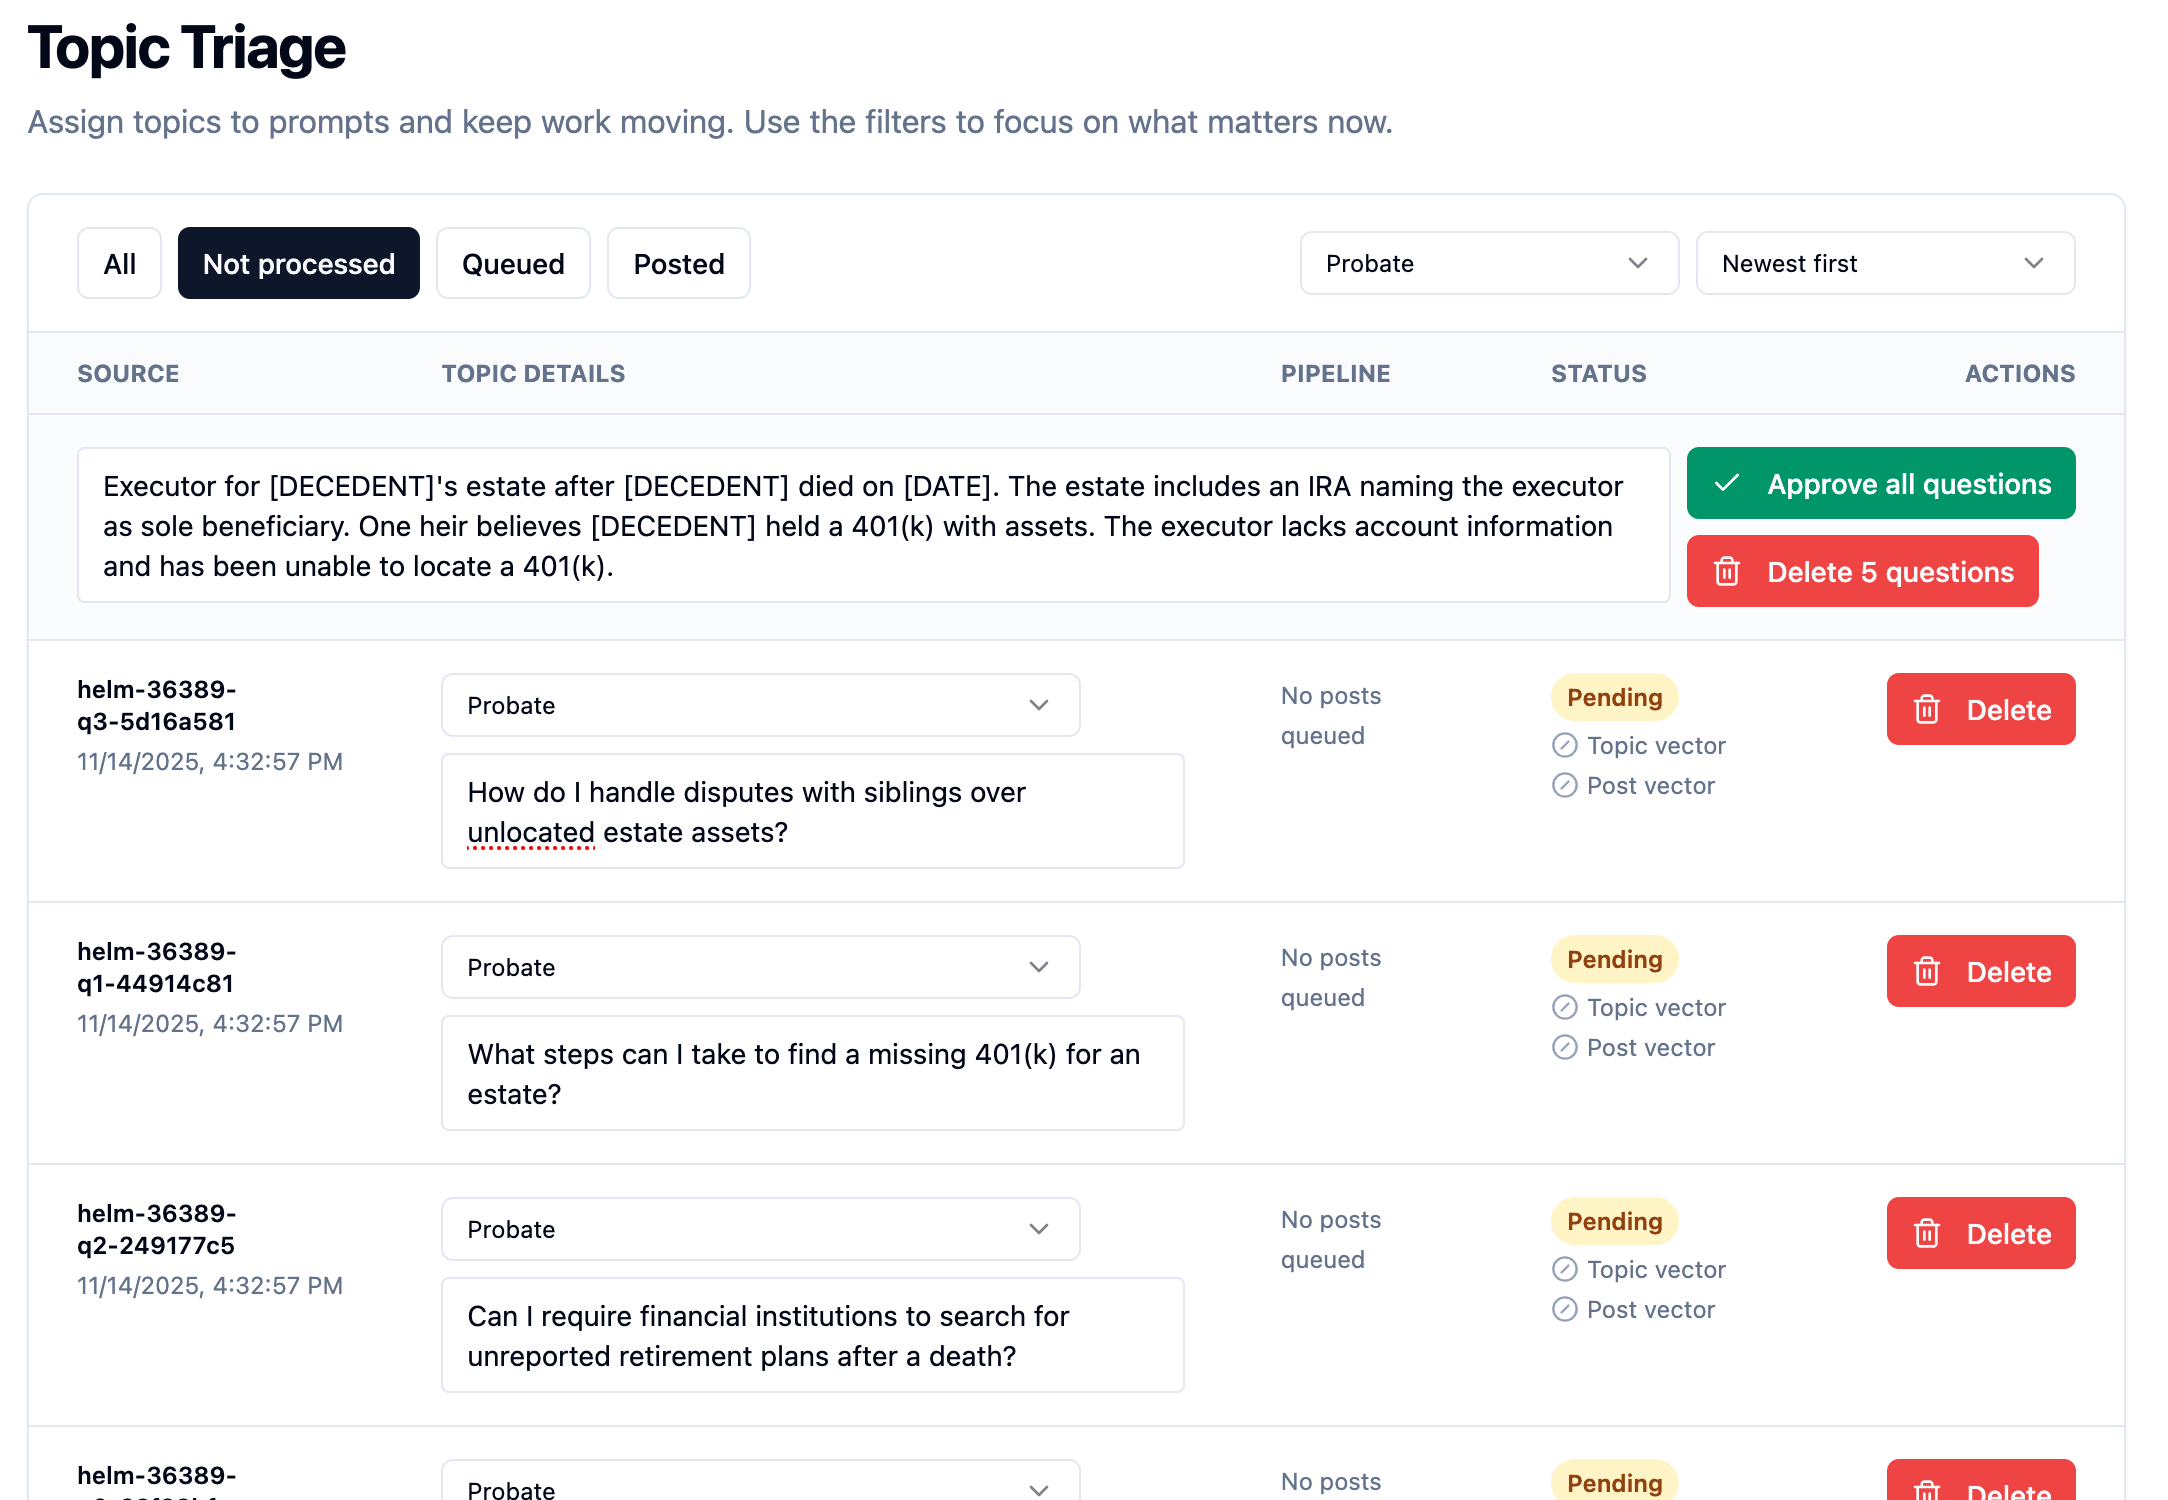Image resolution: width=2168 pixels, height=1500 pixels.
Task: Switch to the Posted filter tab
Action: tap(678, 263)
